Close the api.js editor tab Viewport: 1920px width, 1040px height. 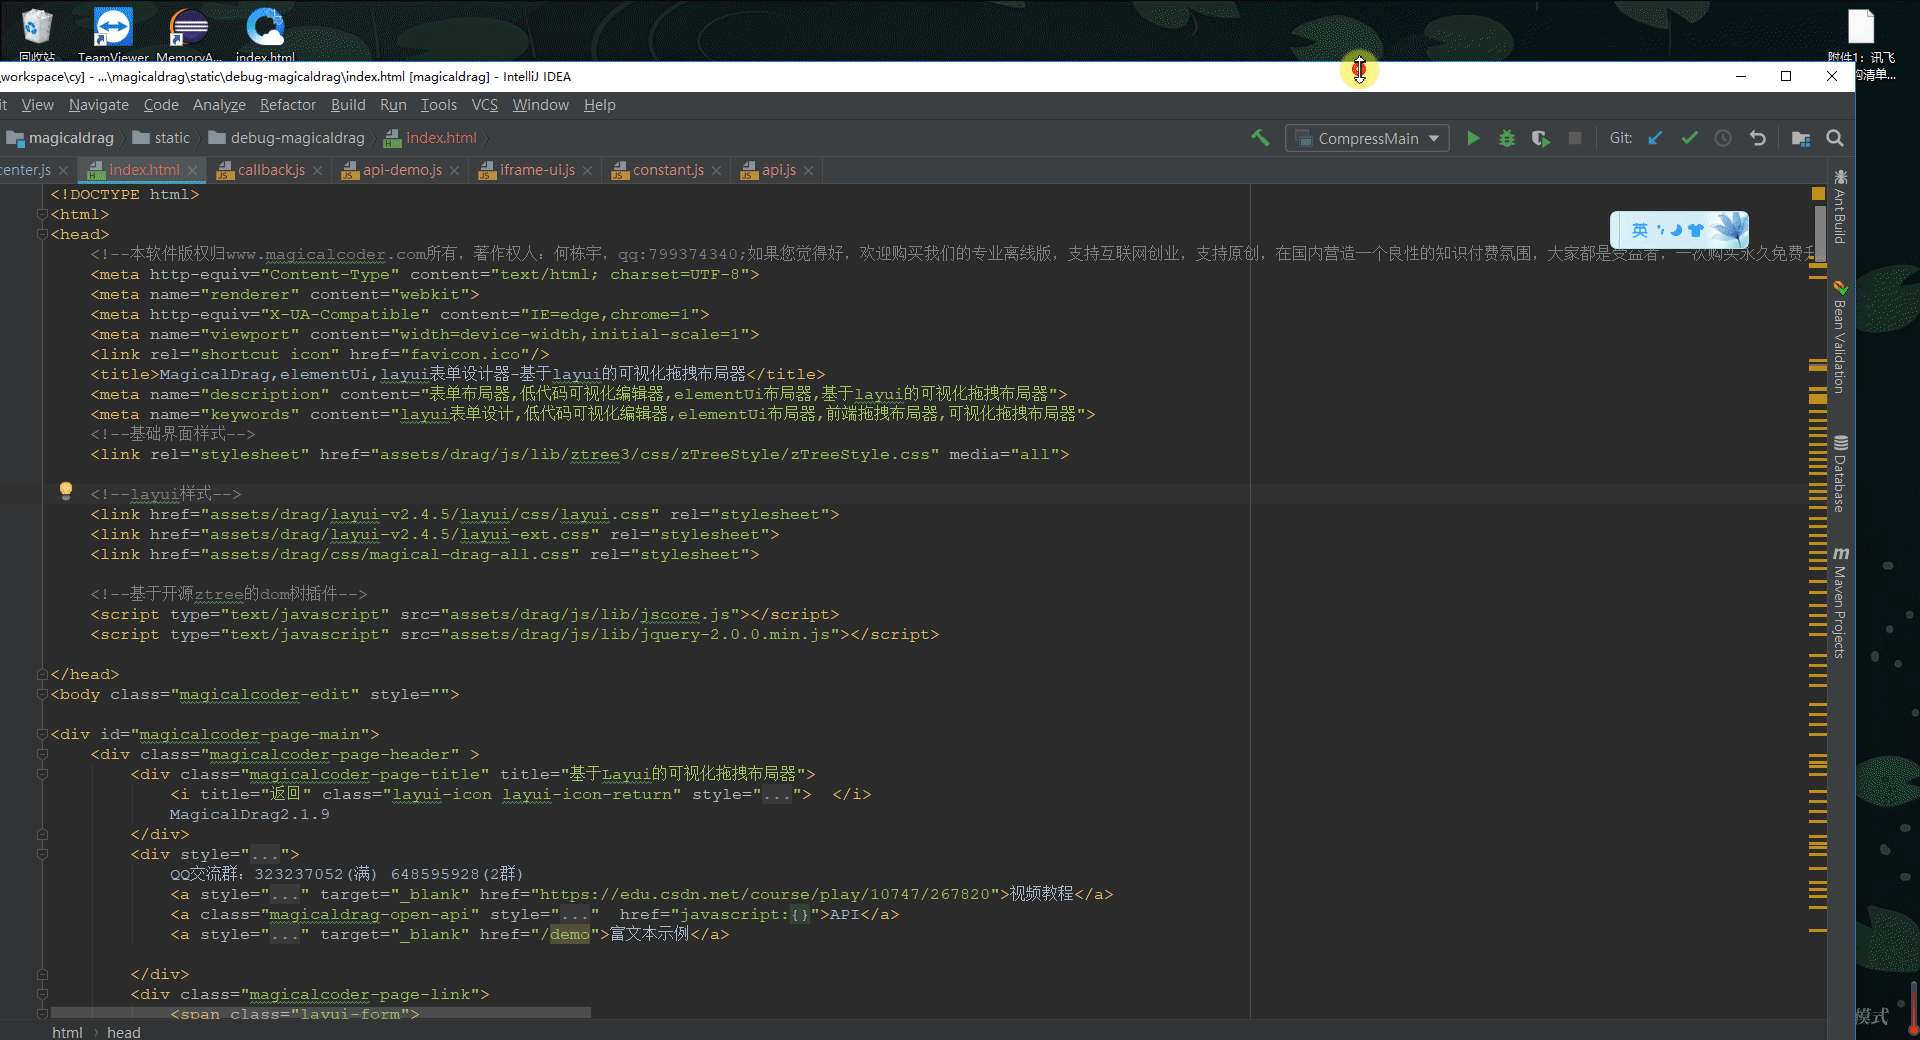click(x=808, y=171)
